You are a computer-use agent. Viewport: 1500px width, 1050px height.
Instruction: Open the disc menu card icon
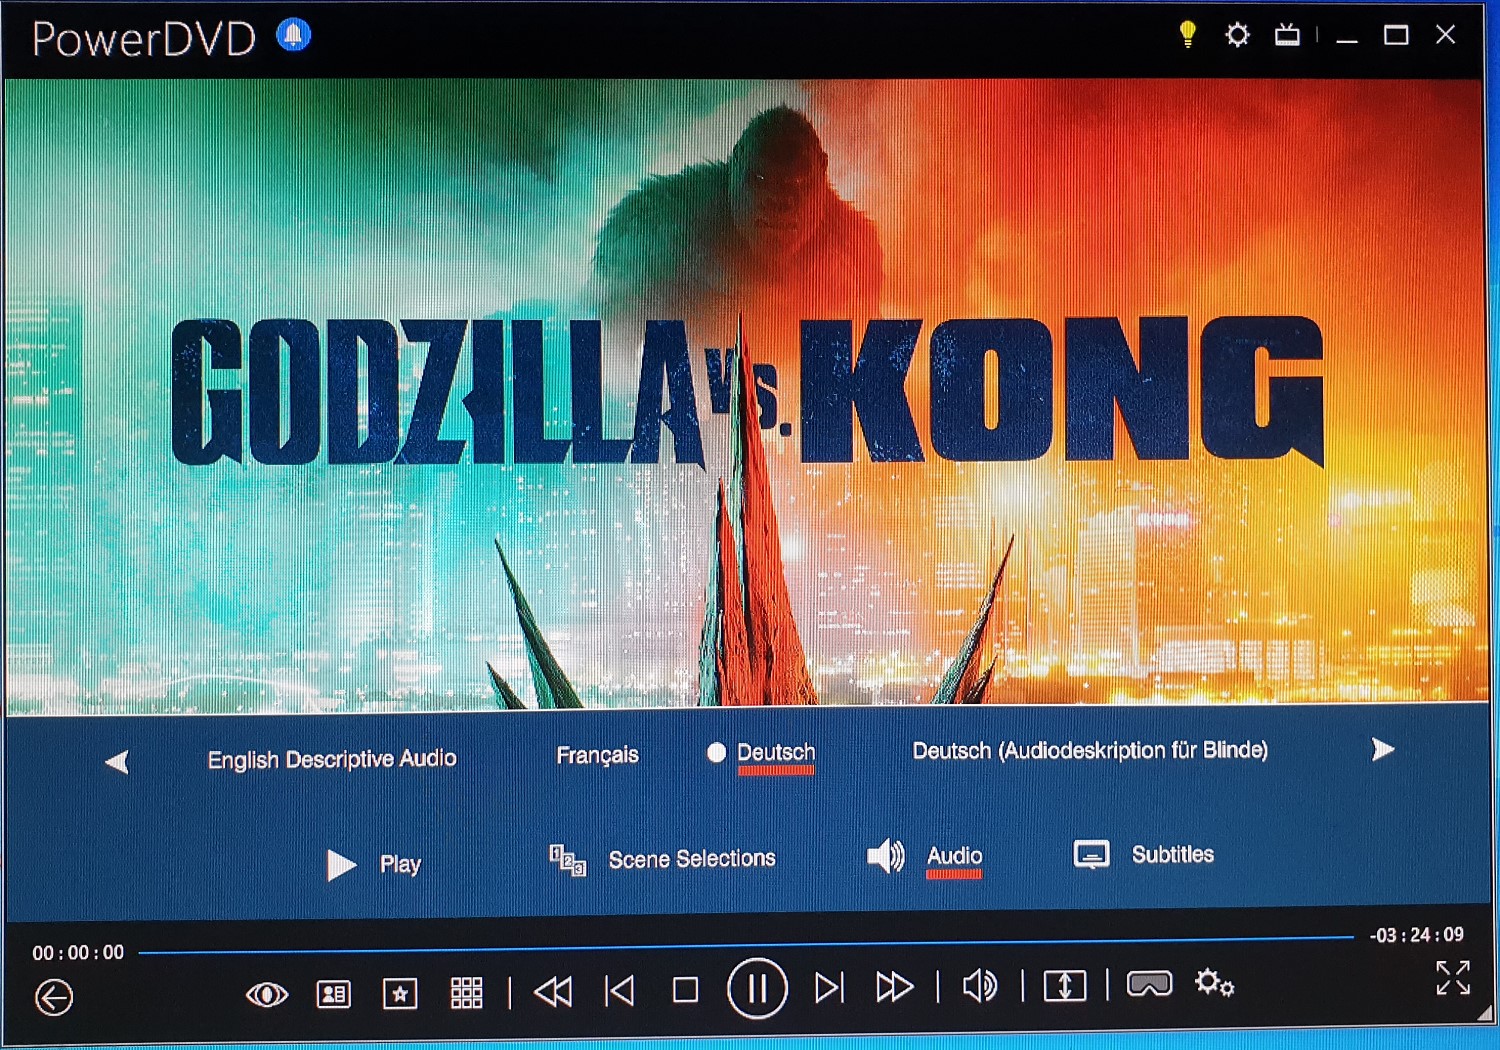click(333, 994)
